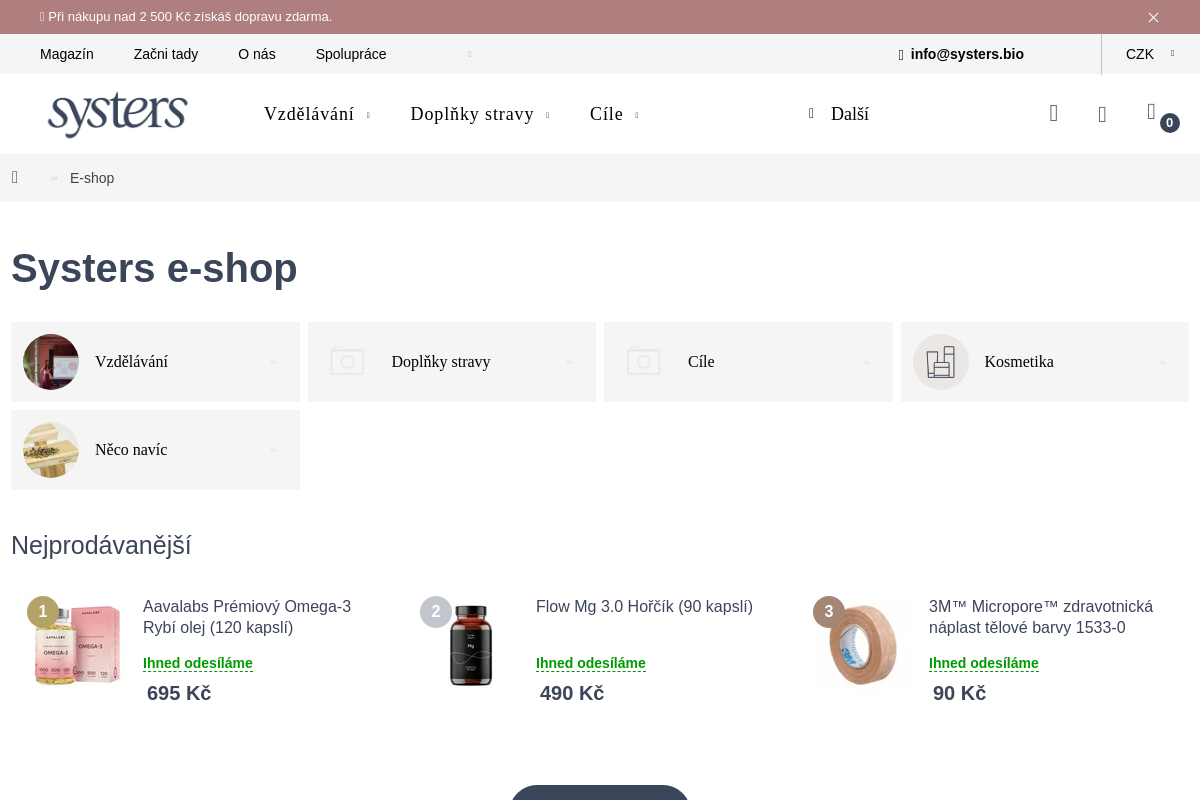Open the Cíle category tile

tap(748, 362)
